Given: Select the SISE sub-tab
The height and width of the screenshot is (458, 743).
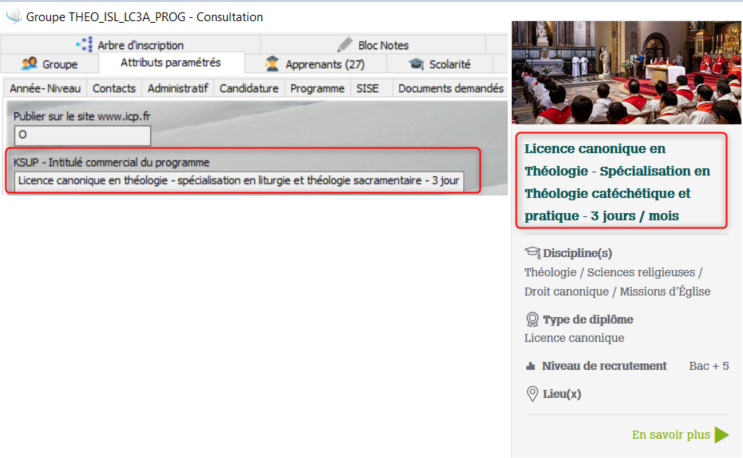Looking at the screenshot, I should click(367, 88).
